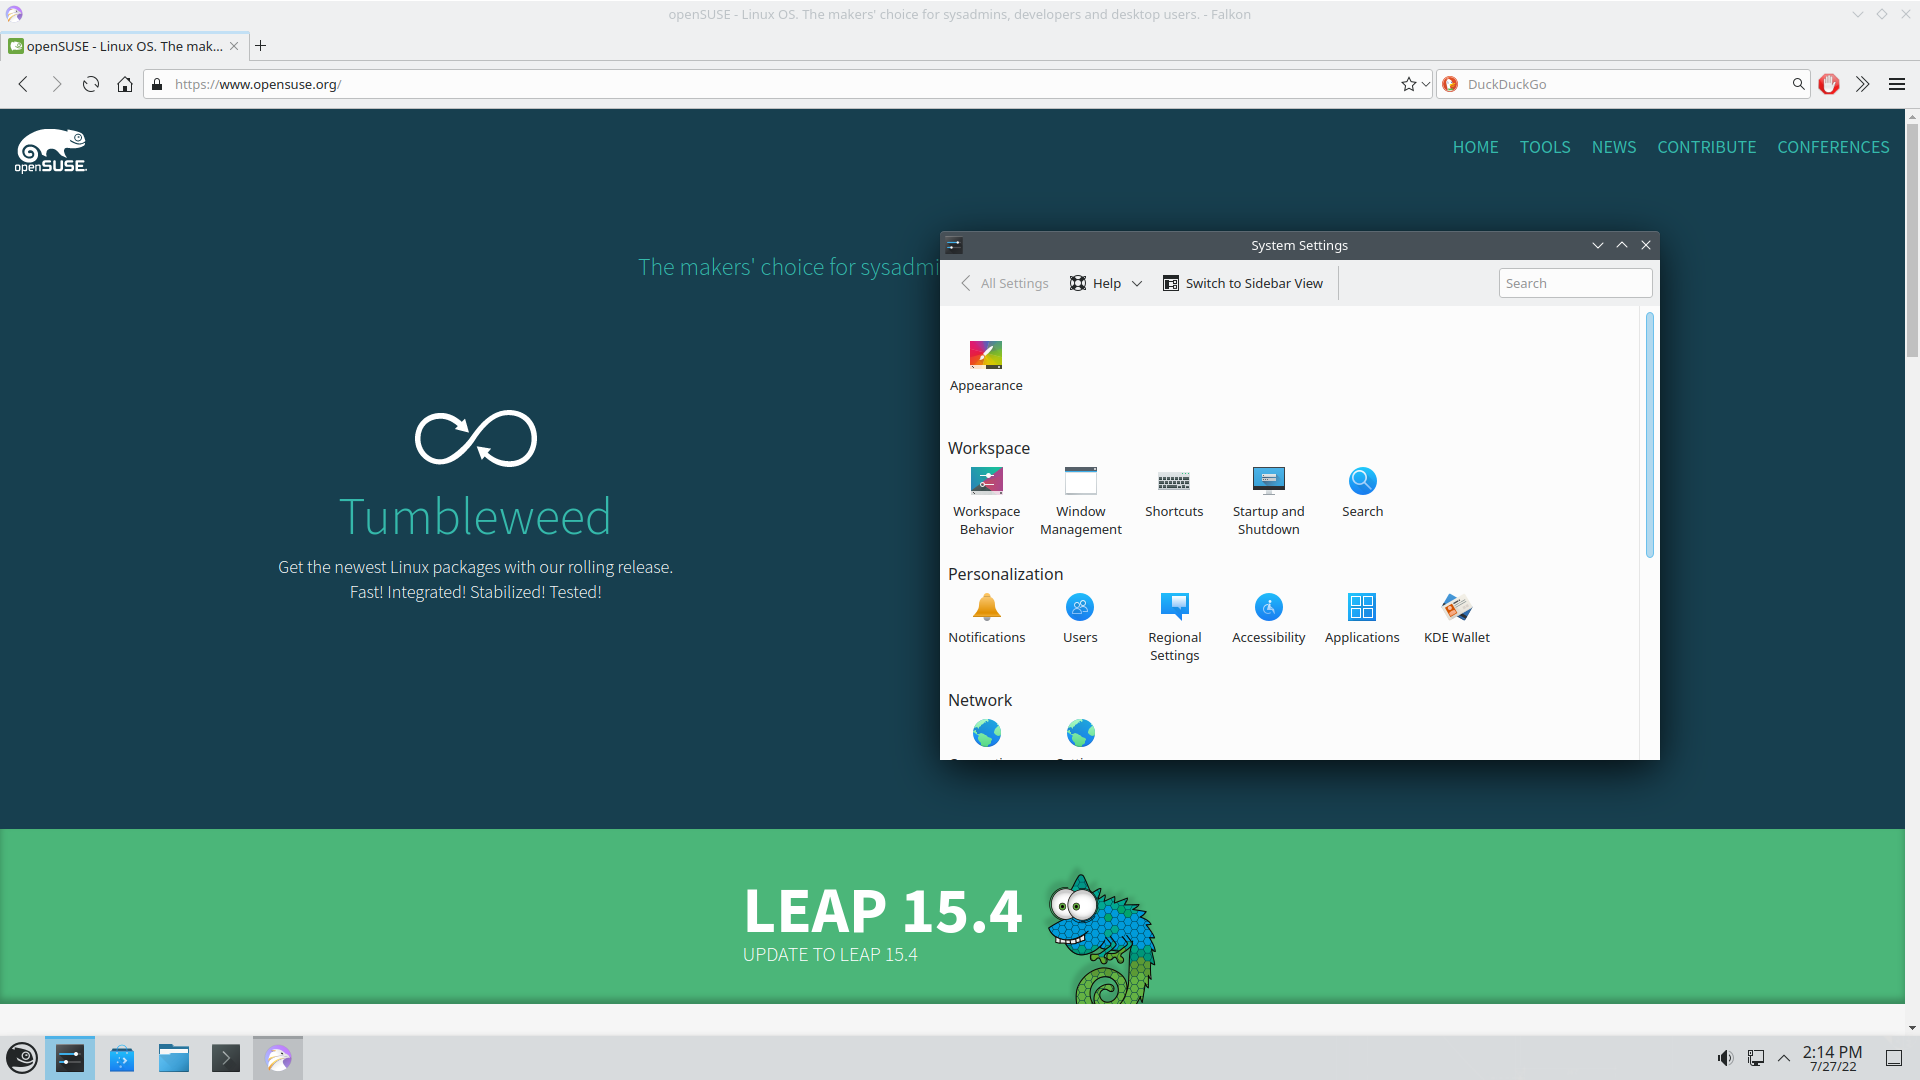
Task: Click All Settings back button
Action: click(1004, 283)
